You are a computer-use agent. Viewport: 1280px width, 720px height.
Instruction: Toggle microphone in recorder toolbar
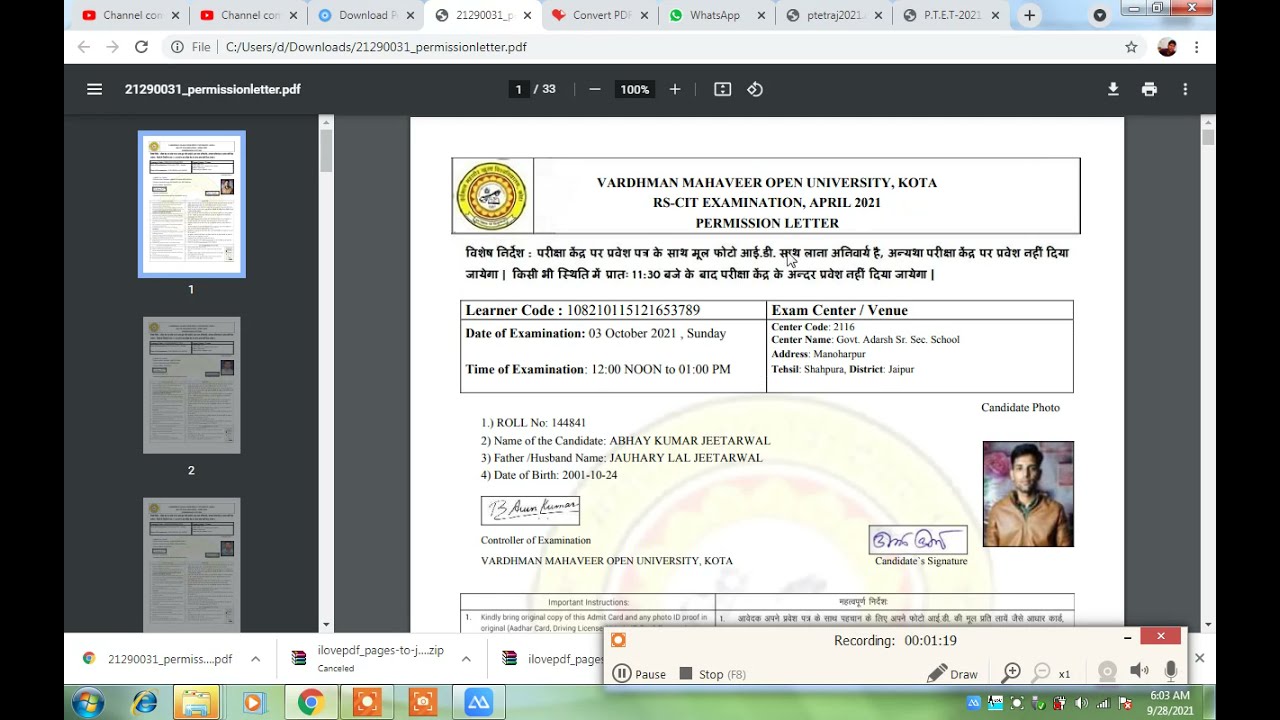tap(1170, 671)
